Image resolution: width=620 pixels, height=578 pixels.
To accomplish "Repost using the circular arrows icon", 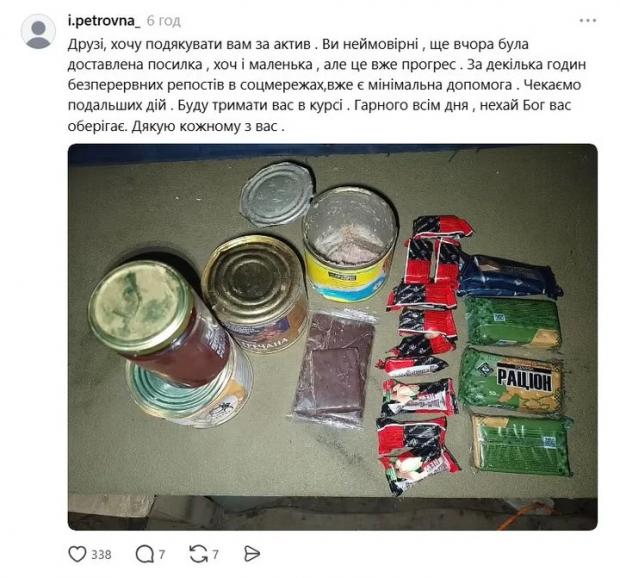I will click(x=198, y=554).
